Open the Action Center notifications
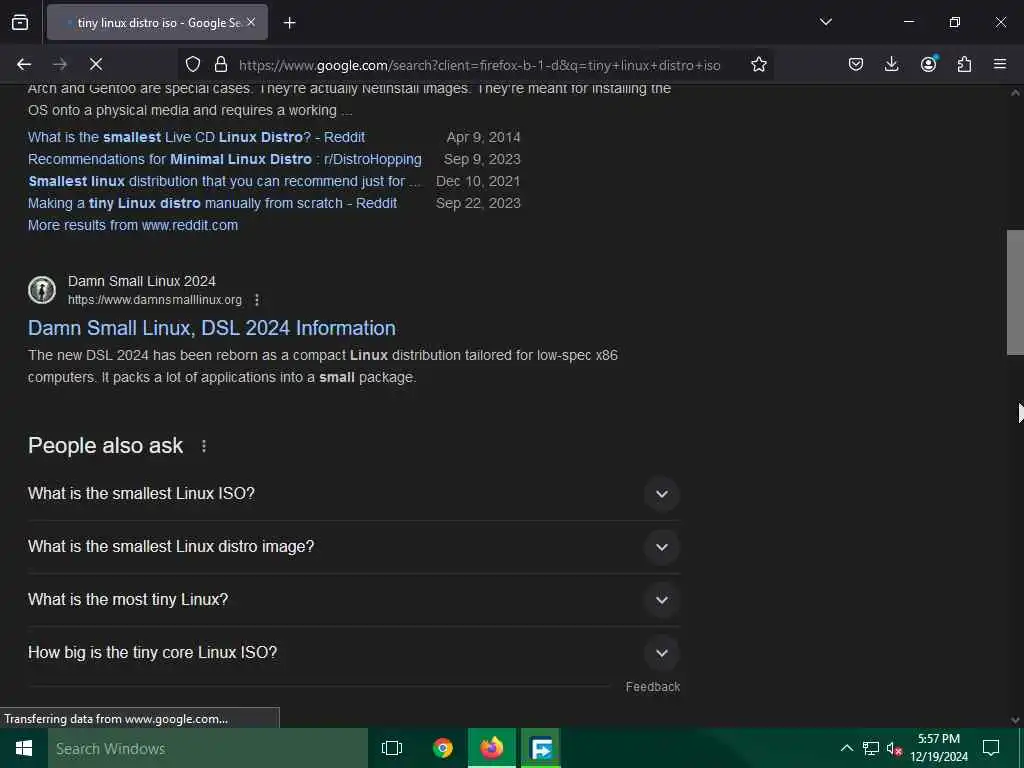Viewport: 1024px width, 768px height. tap(991, 748)
